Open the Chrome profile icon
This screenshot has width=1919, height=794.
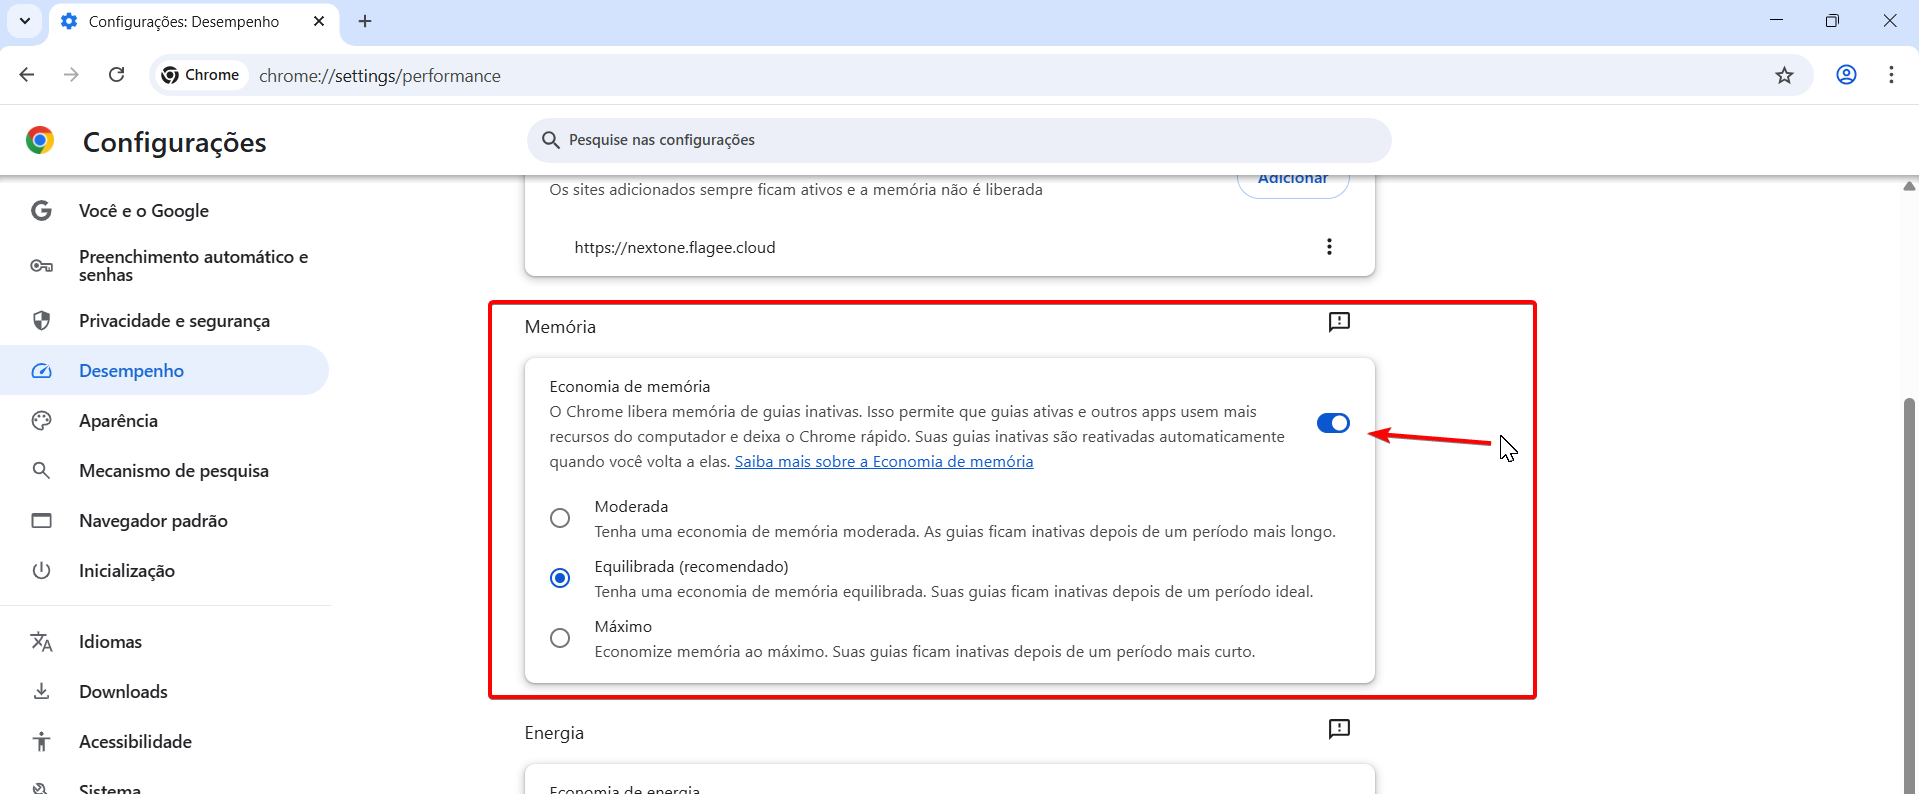point(1846,75)
